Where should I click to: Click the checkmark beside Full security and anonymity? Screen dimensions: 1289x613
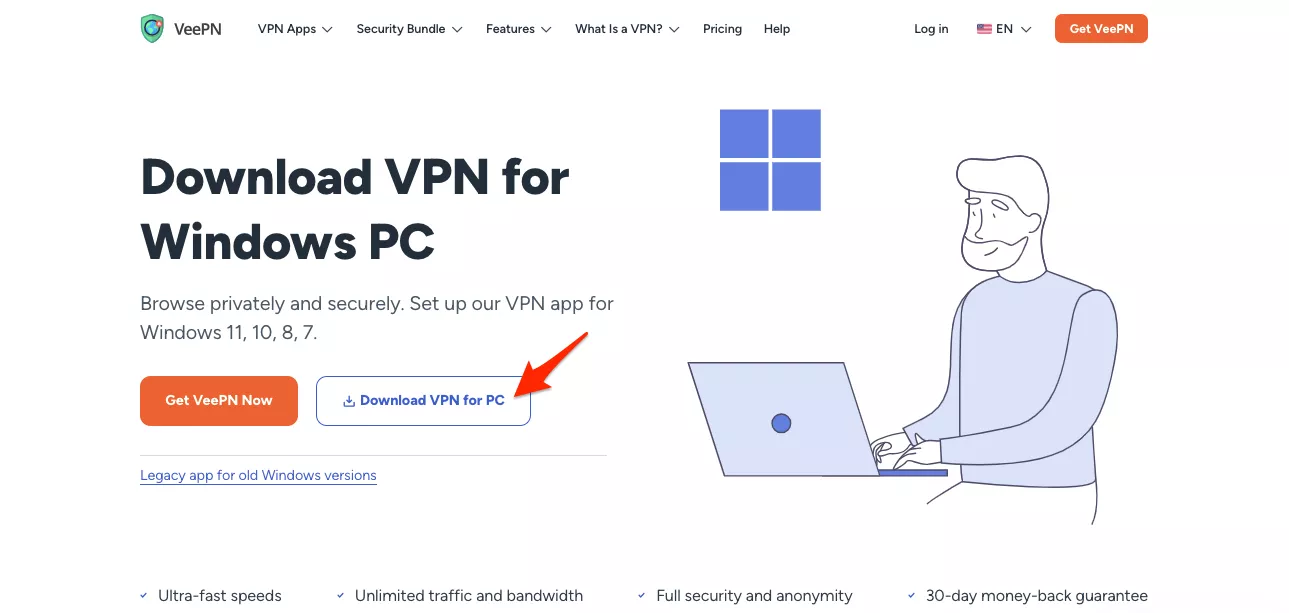642,596
